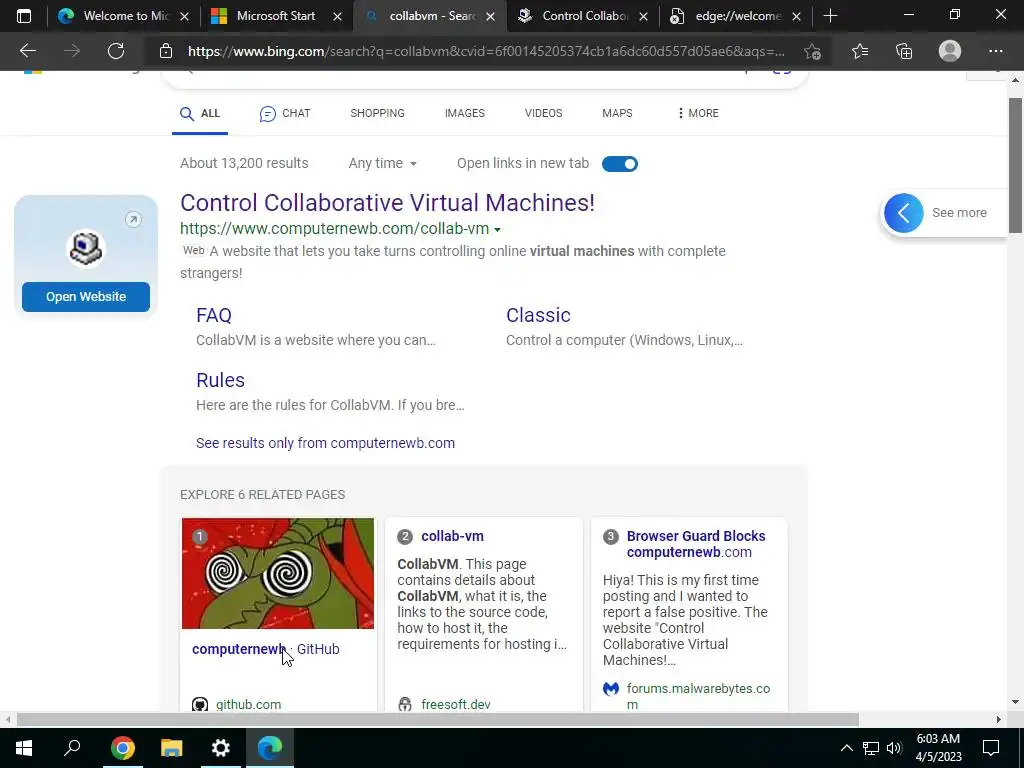The width and height of the screenshot is (1024, 768).
Task: Select the ALL search tab
Action: pyautogui.click(x=200, y=114)
